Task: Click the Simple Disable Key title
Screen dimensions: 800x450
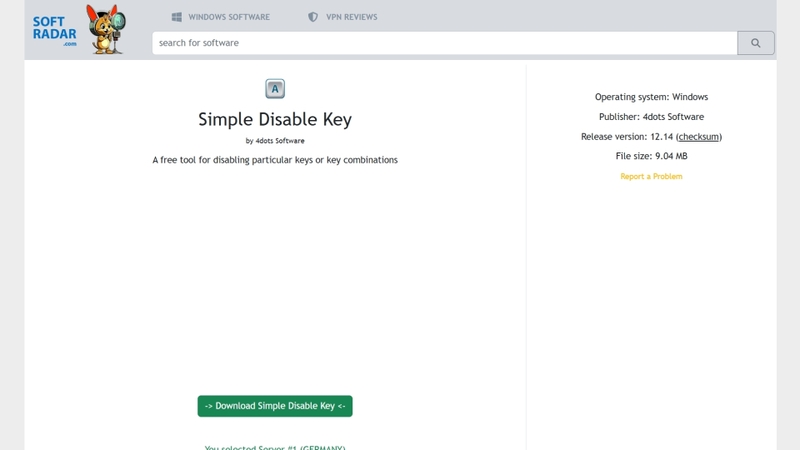Action: click(275, 119)
